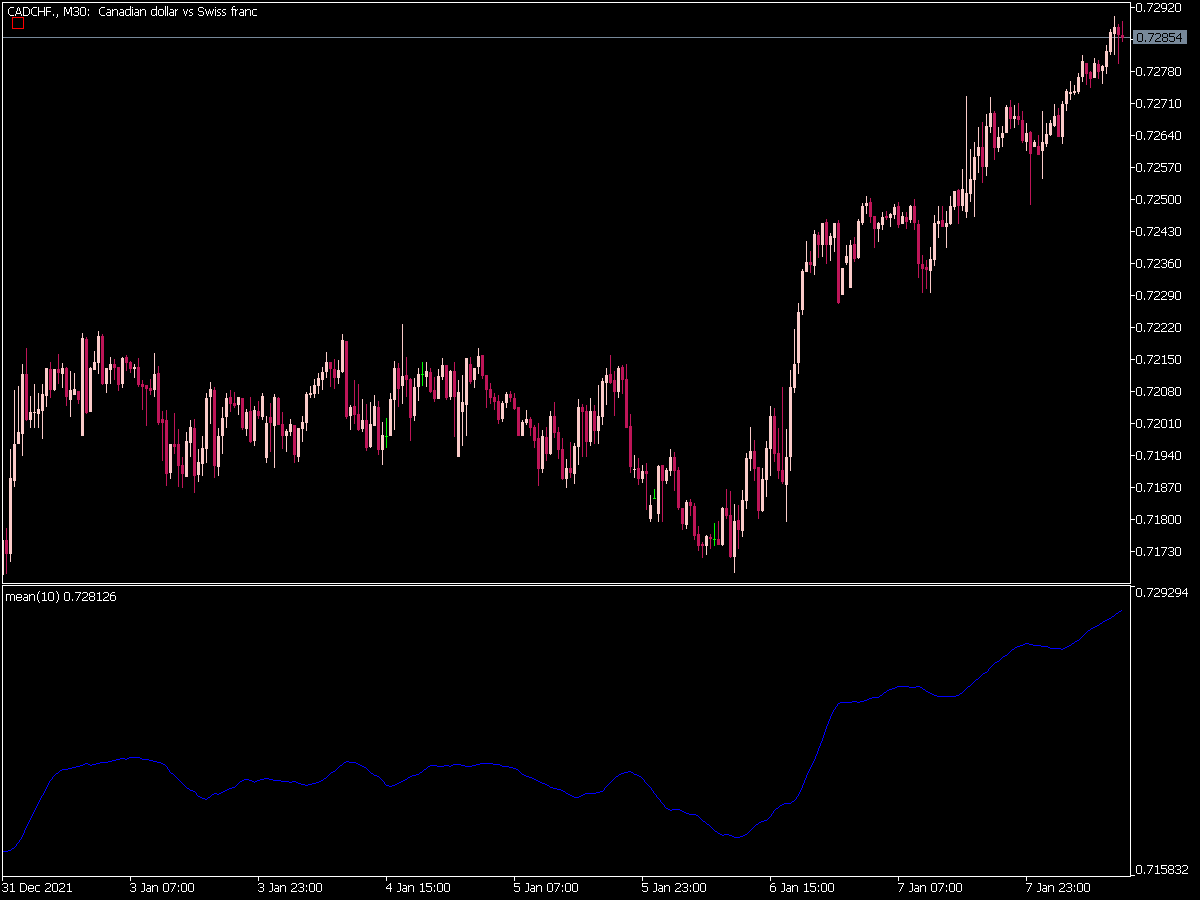
Task: Click the 5 Jan 07:00 time axis label
Action: click(x=546, y=887)
